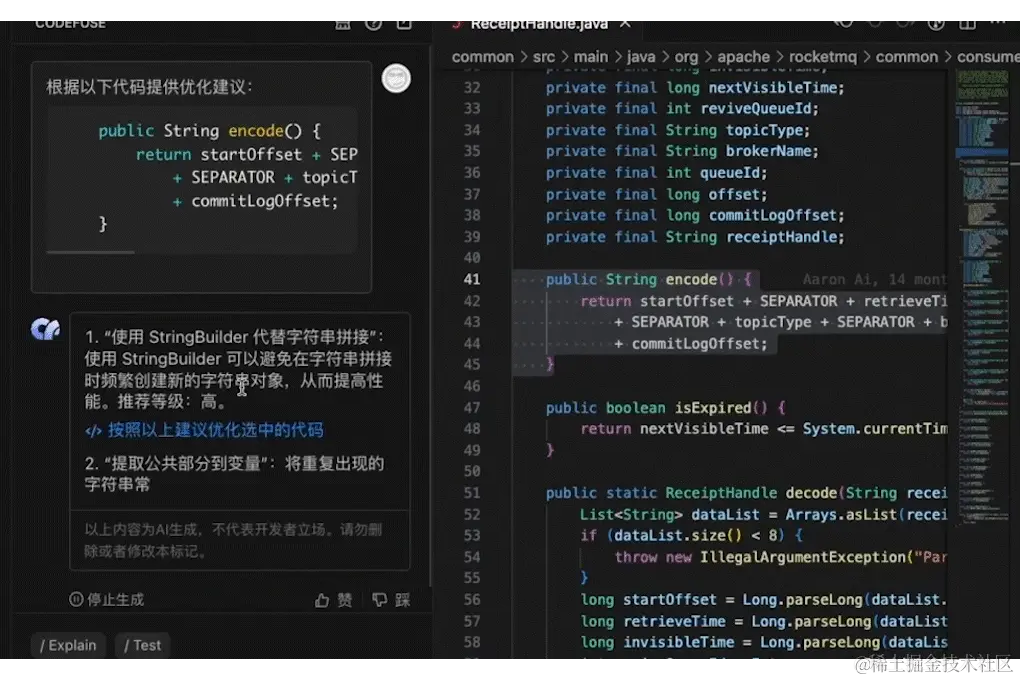Open the 'src' breadcrumb segment
Image resolution: width=1020 pixels, height=680 pixels.
pos(544,57)
